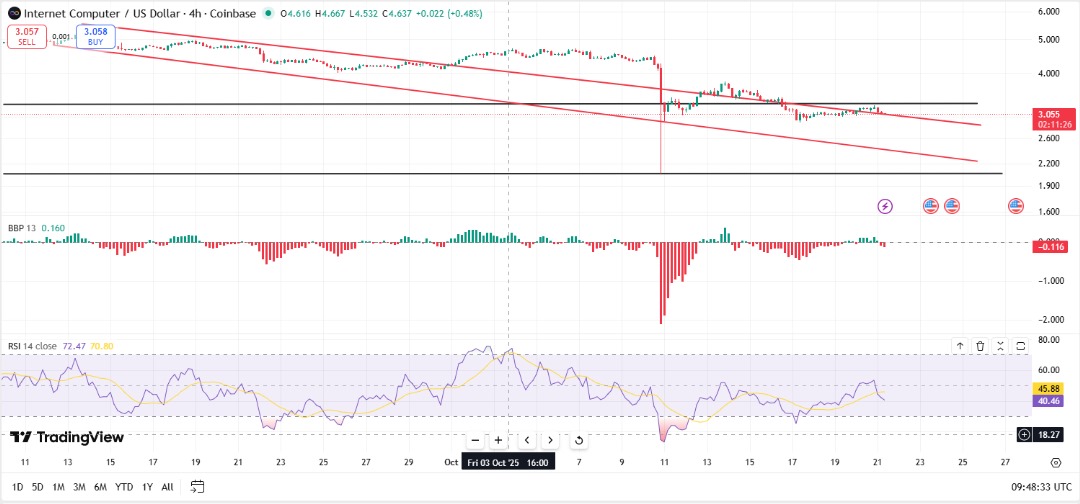The image size is (1080, 504).
Task: Click the second US flag economic event marker
Action: (952, 206)
